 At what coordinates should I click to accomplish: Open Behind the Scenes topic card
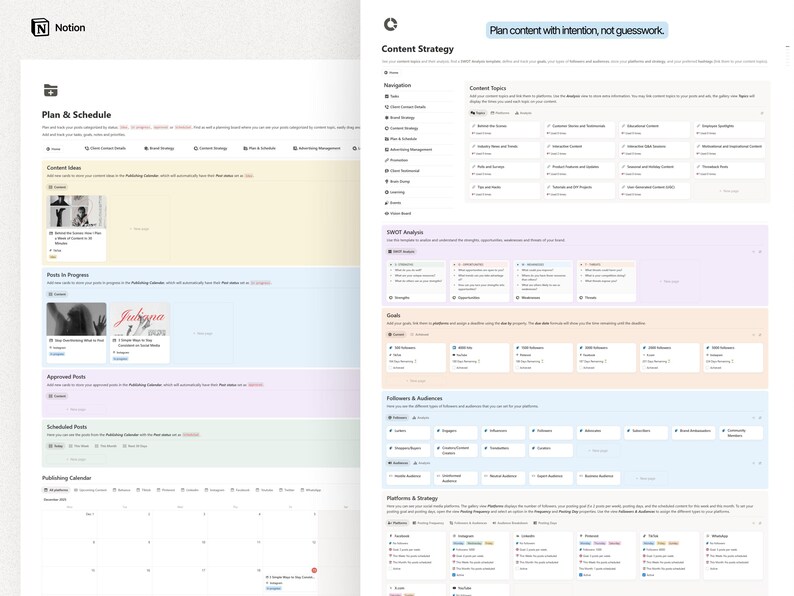coord(504,129)
